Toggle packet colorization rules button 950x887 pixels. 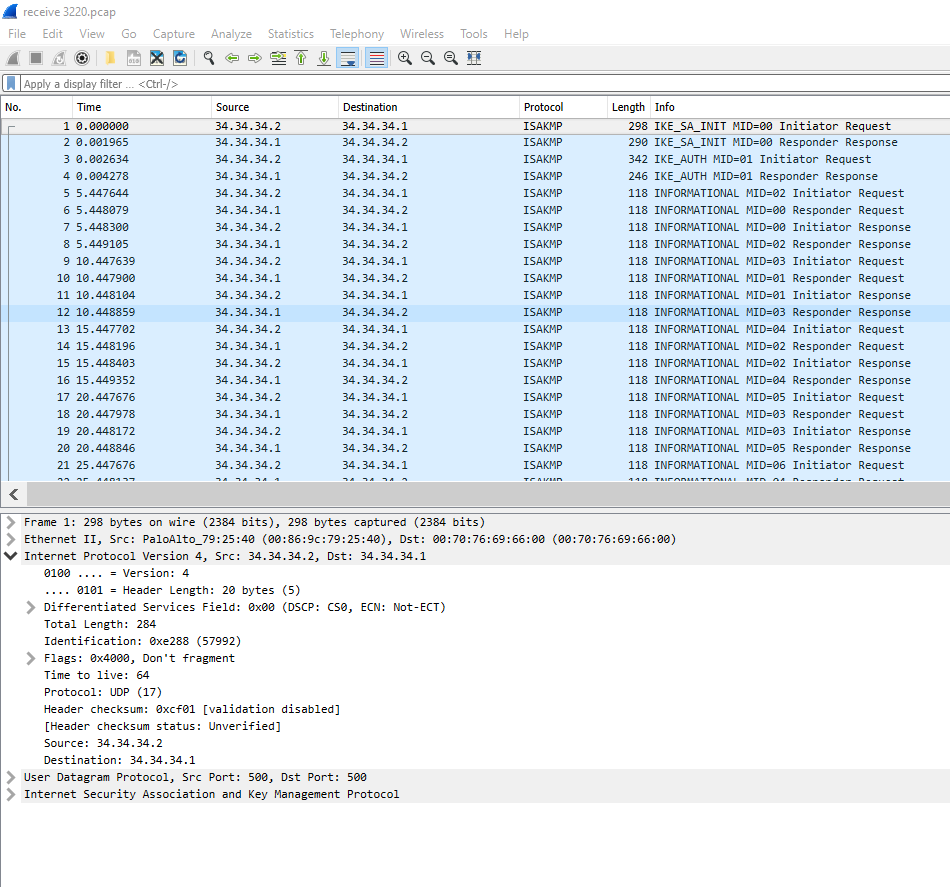(376, 58)
